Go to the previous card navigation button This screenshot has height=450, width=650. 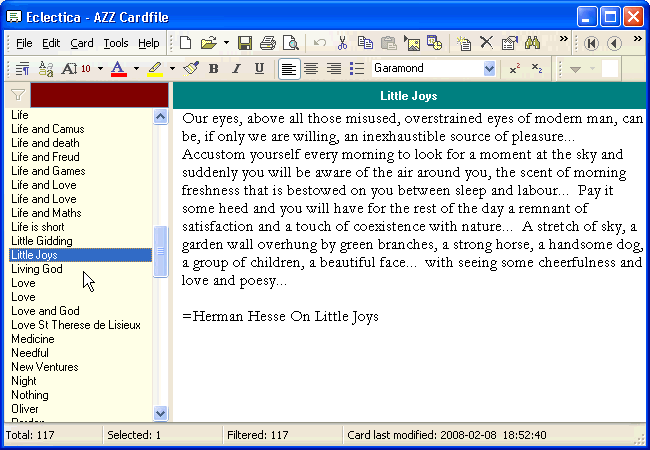(x=614, y=43)
